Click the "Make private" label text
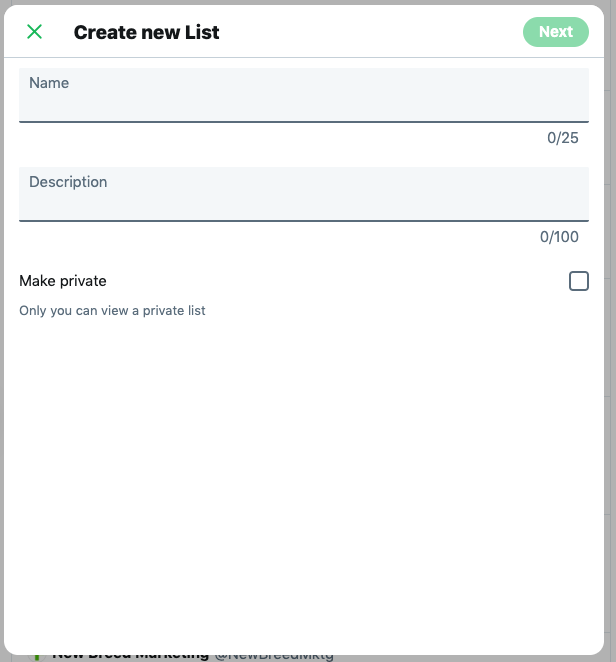The height and width of the screenshot is (662, 616). point(63,281)
